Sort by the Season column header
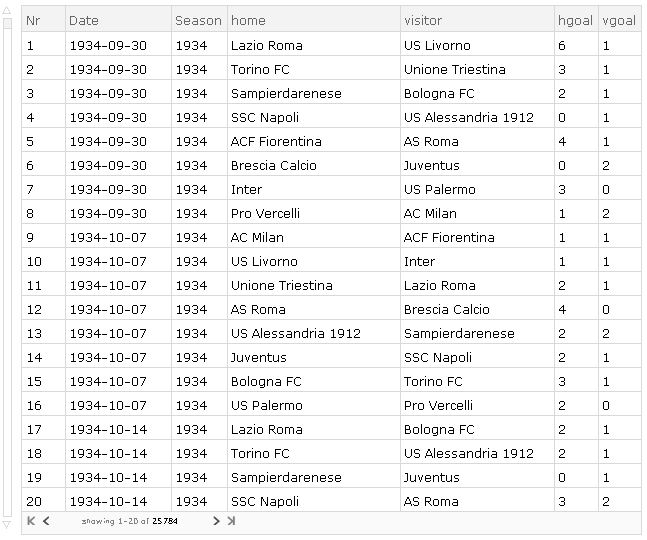The image size is (647, 540). pos(199,20)
